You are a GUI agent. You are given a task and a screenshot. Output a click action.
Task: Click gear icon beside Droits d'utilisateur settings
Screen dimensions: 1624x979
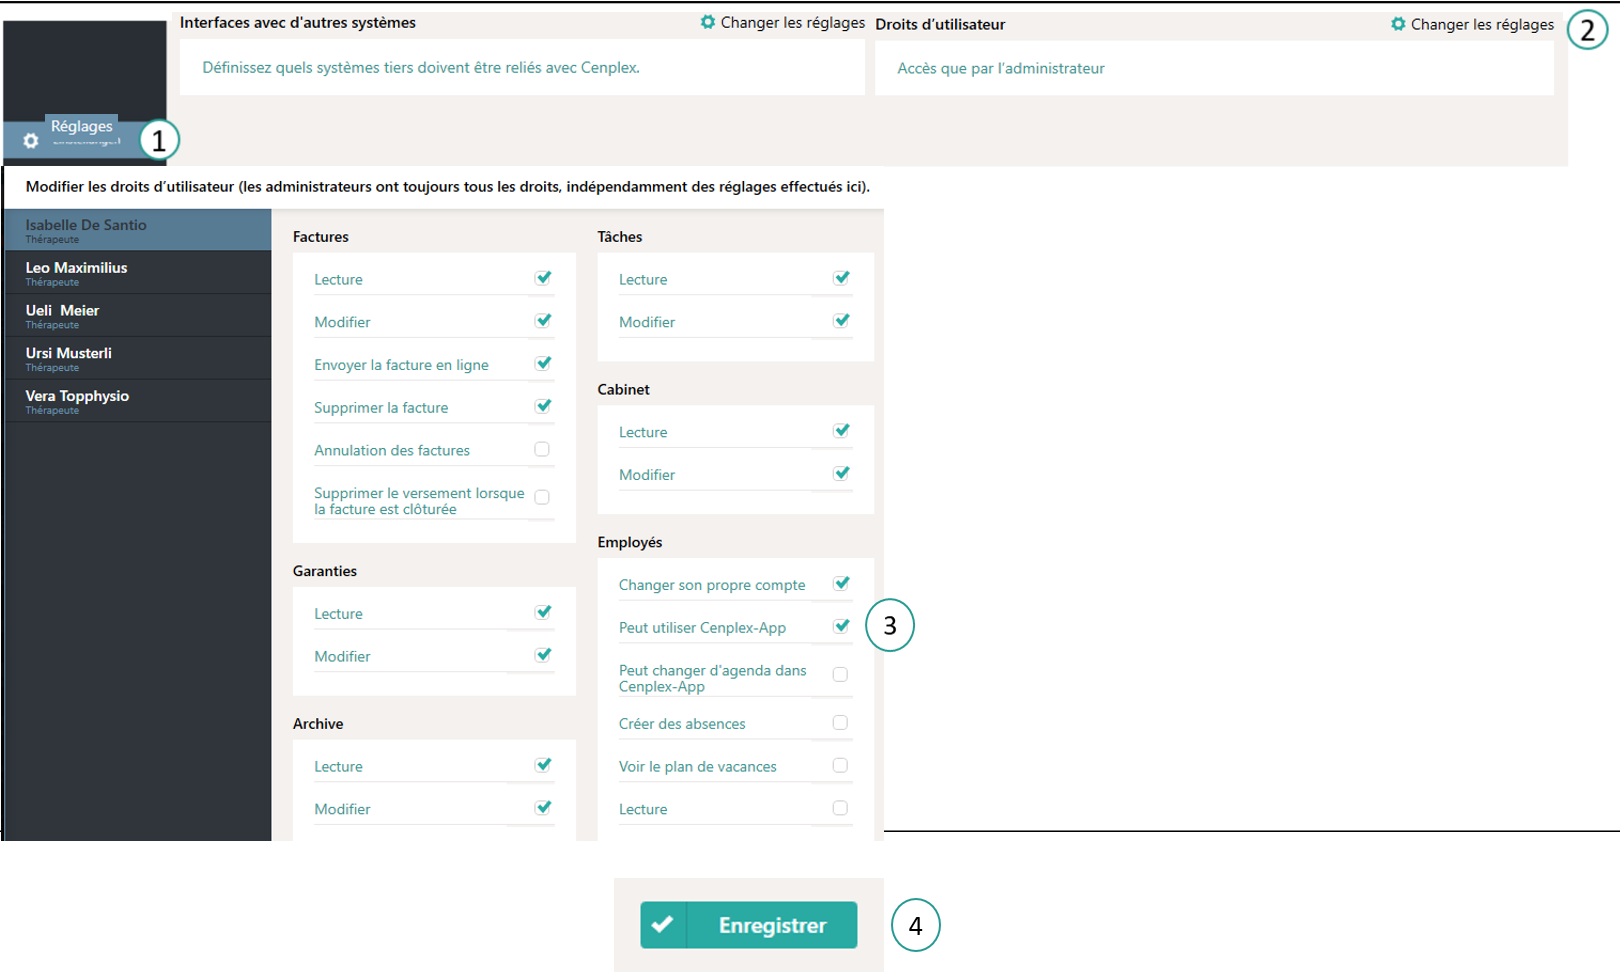[1398, 24]
